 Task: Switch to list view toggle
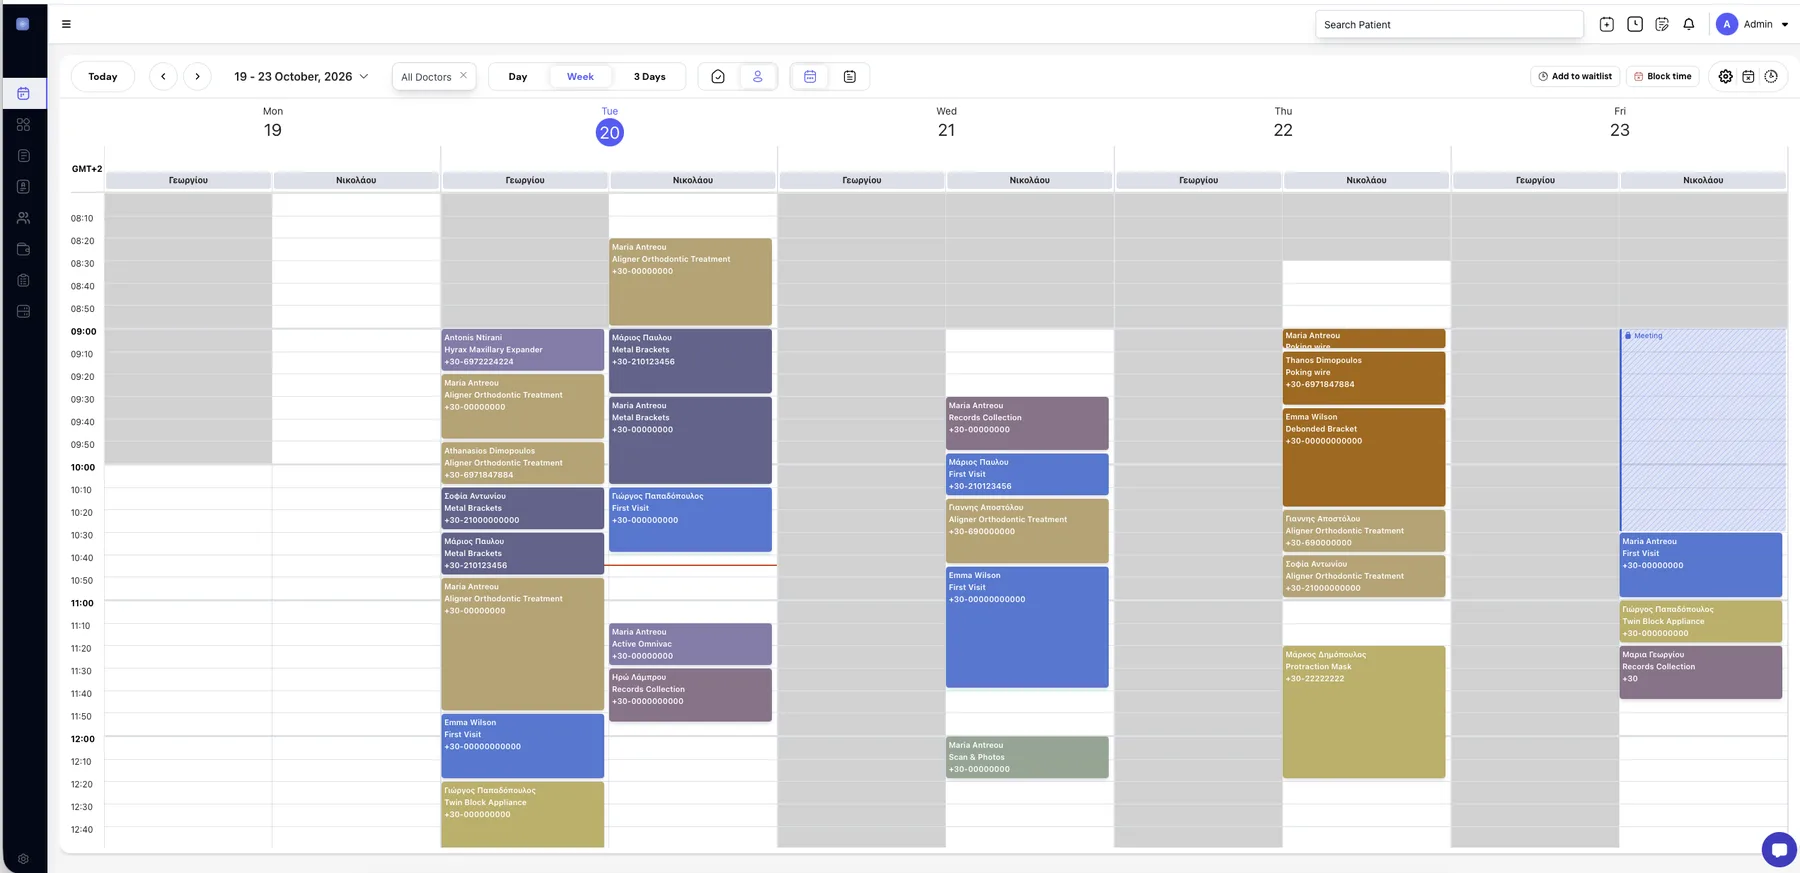coord(850,76)
